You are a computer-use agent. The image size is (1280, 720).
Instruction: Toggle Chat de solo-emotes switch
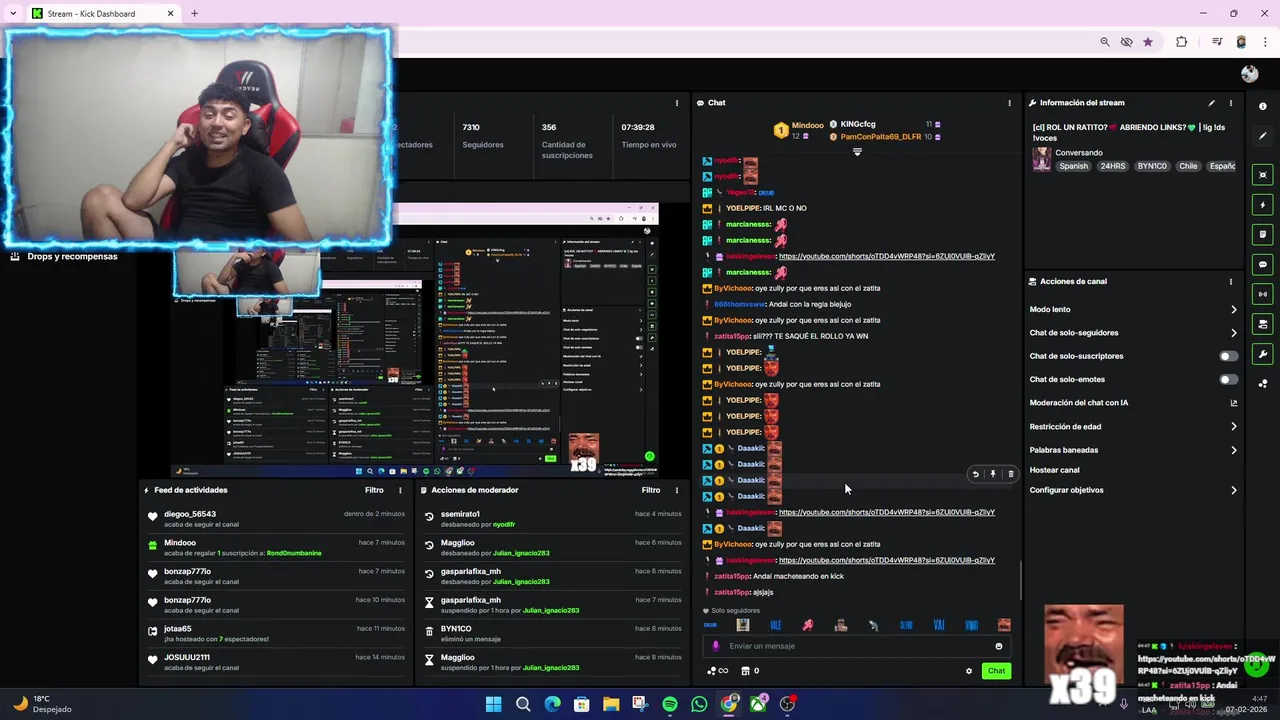(x=1228, y=380)
